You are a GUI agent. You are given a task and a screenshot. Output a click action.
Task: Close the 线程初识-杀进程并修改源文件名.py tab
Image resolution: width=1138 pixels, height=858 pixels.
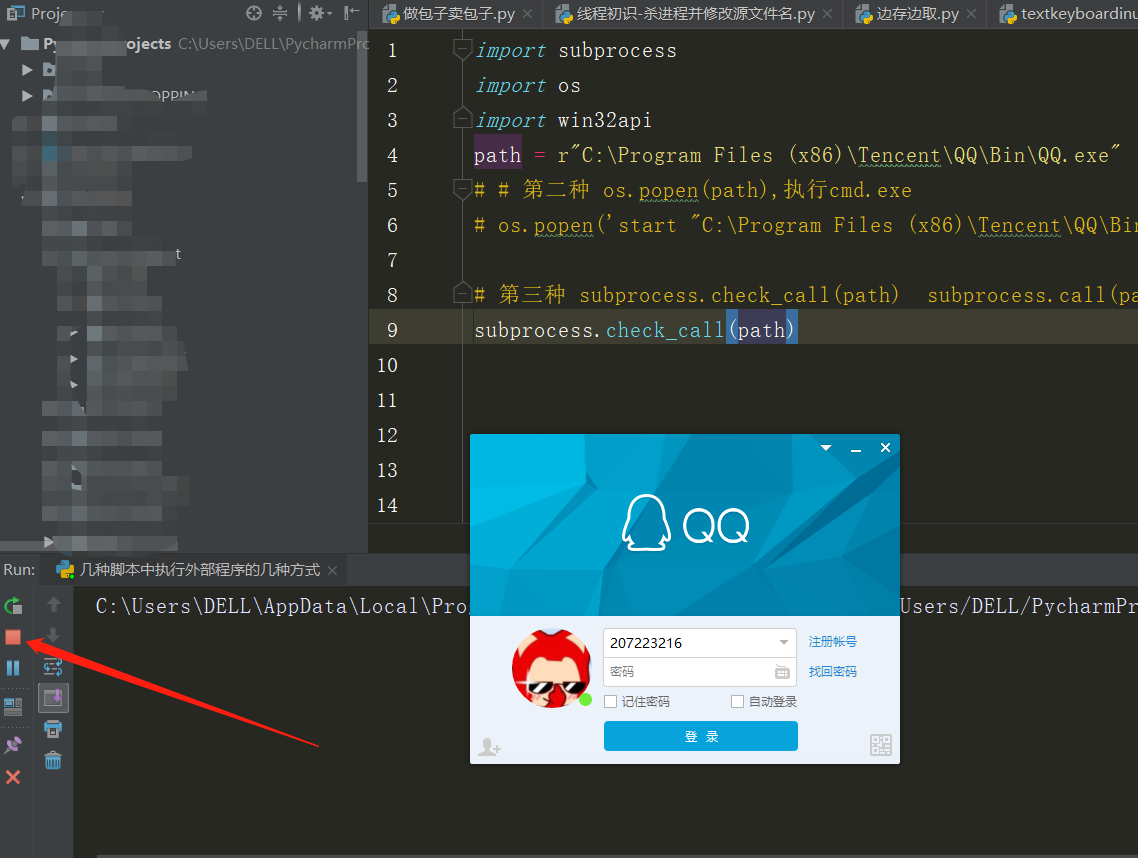(828, 14)
